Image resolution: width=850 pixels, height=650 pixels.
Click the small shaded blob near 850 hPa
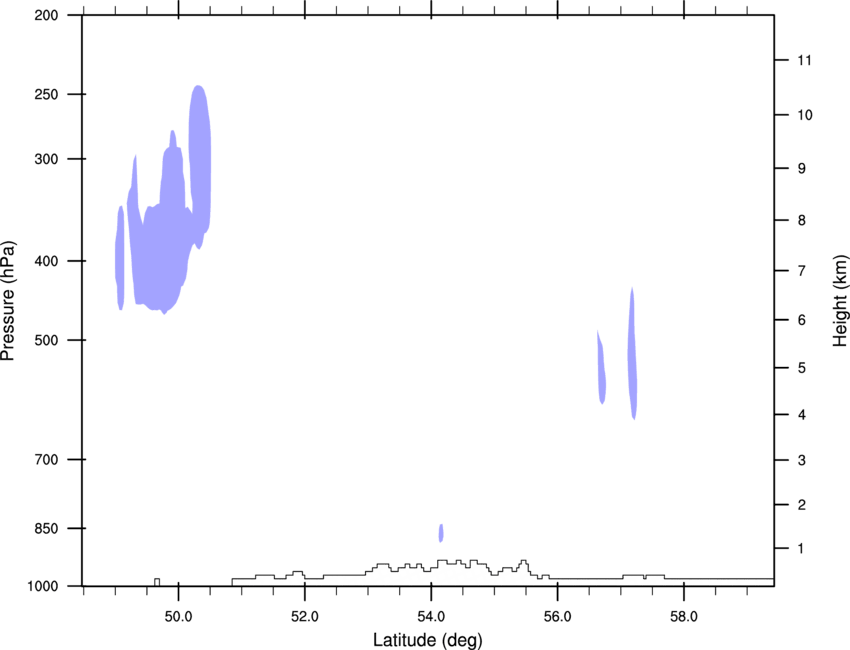click(441, 533)
